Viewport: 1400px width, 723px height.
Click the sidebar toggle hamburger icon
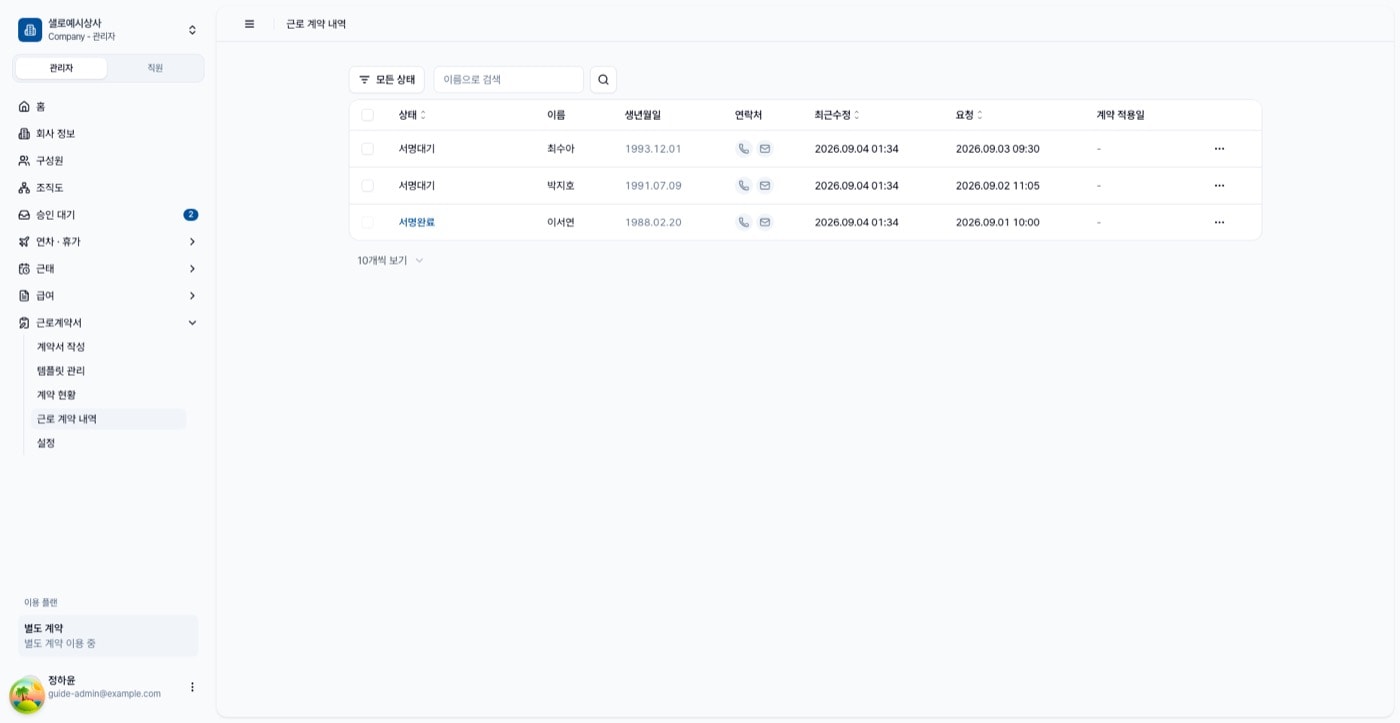tap(250, 24)
